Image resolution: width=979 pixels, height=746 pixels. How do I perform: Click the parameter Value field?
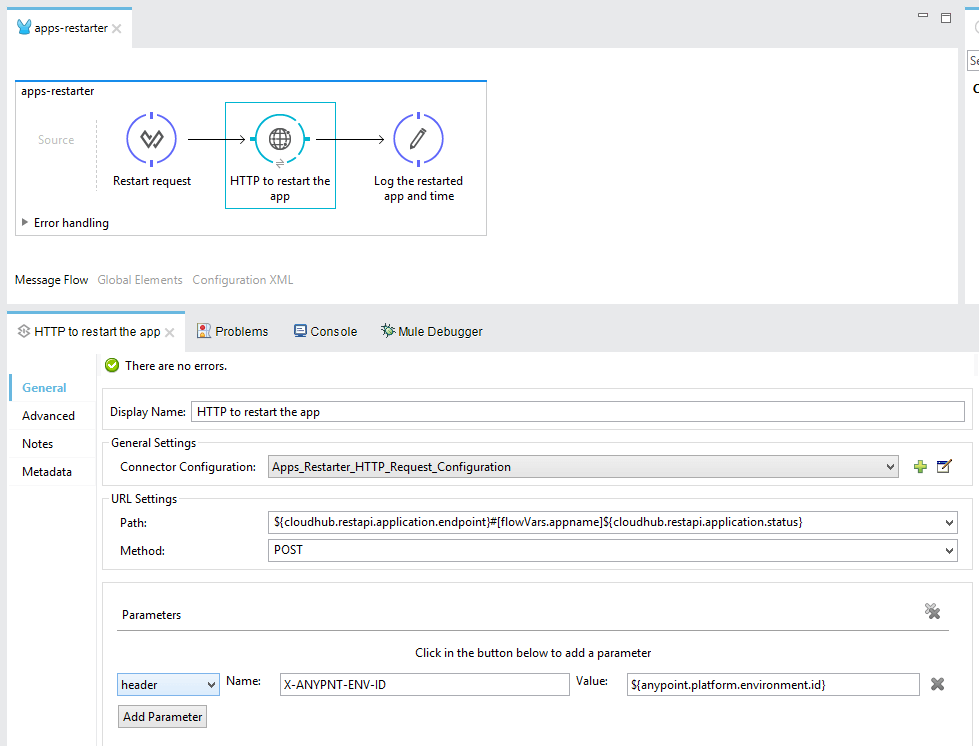[773, 684]
